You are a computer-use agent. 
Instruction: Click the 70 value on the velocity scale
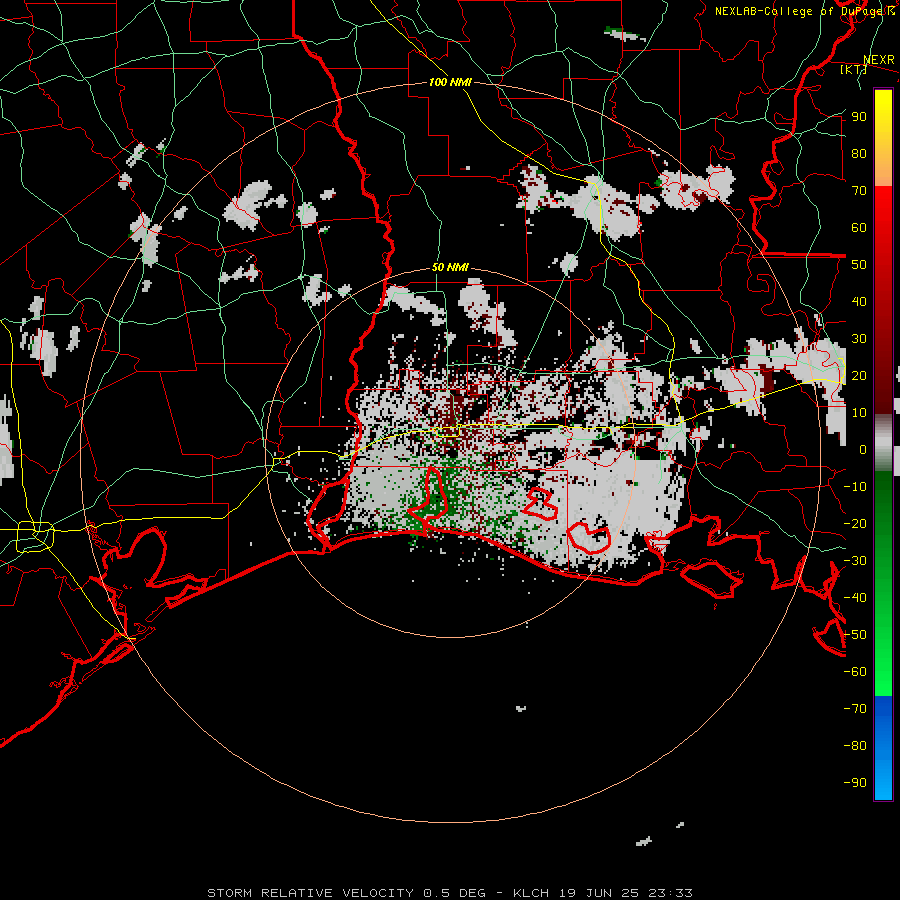click(x=859, y=190)
